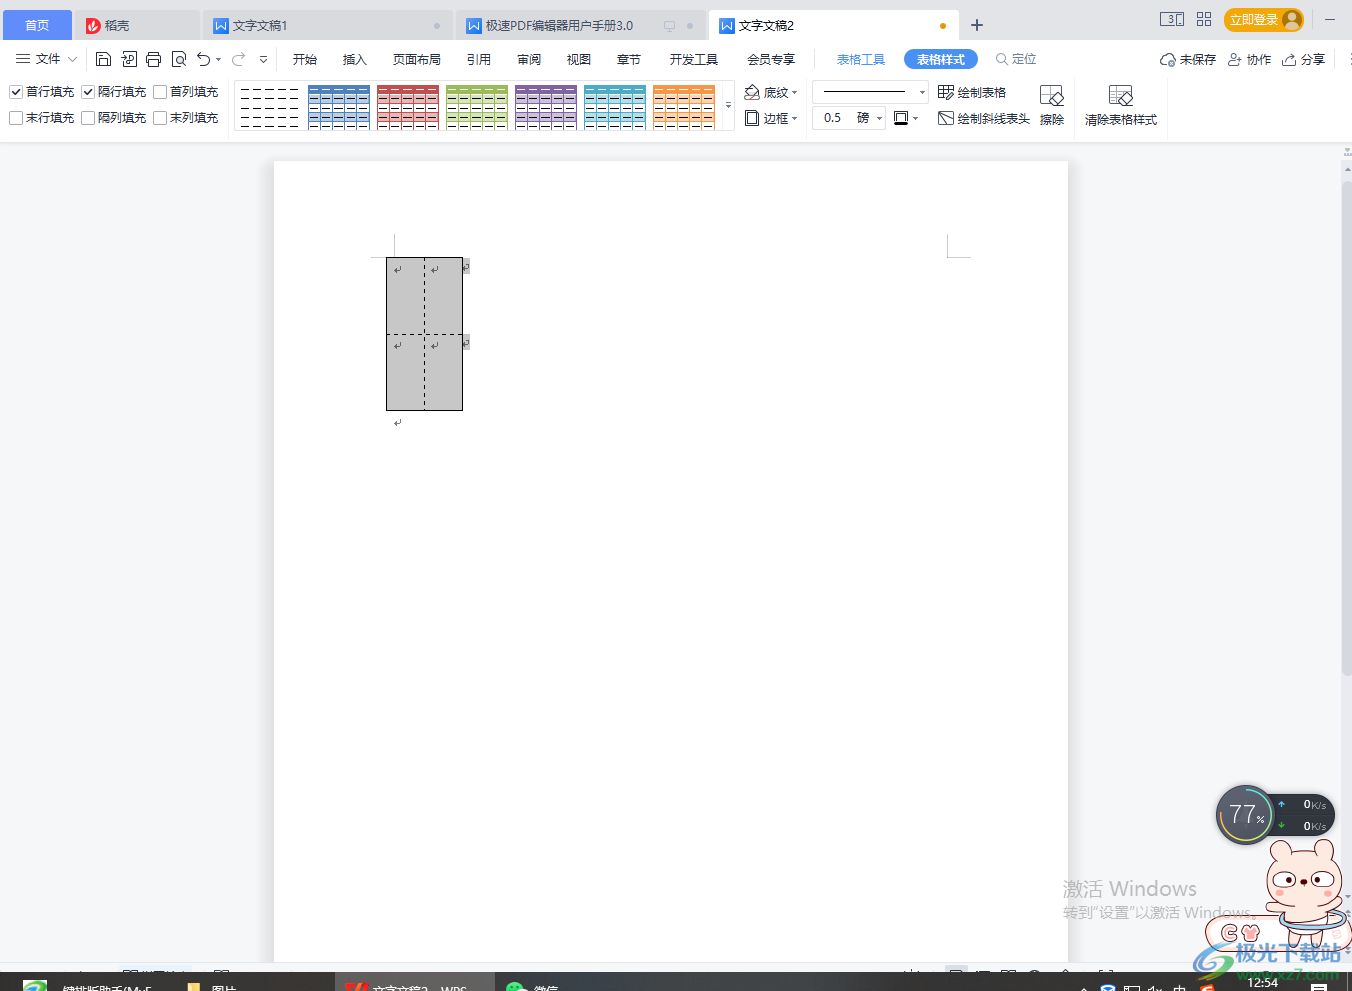Check Last Row Fill (末行填充)
The image size is (1352, 991).
(x=16, y=118)
